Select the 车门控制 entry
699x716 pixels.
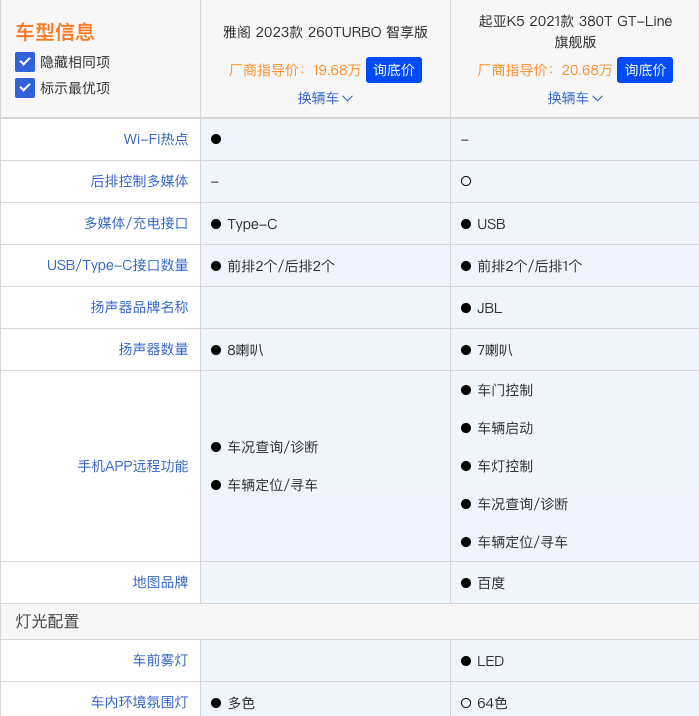[505, 390]
